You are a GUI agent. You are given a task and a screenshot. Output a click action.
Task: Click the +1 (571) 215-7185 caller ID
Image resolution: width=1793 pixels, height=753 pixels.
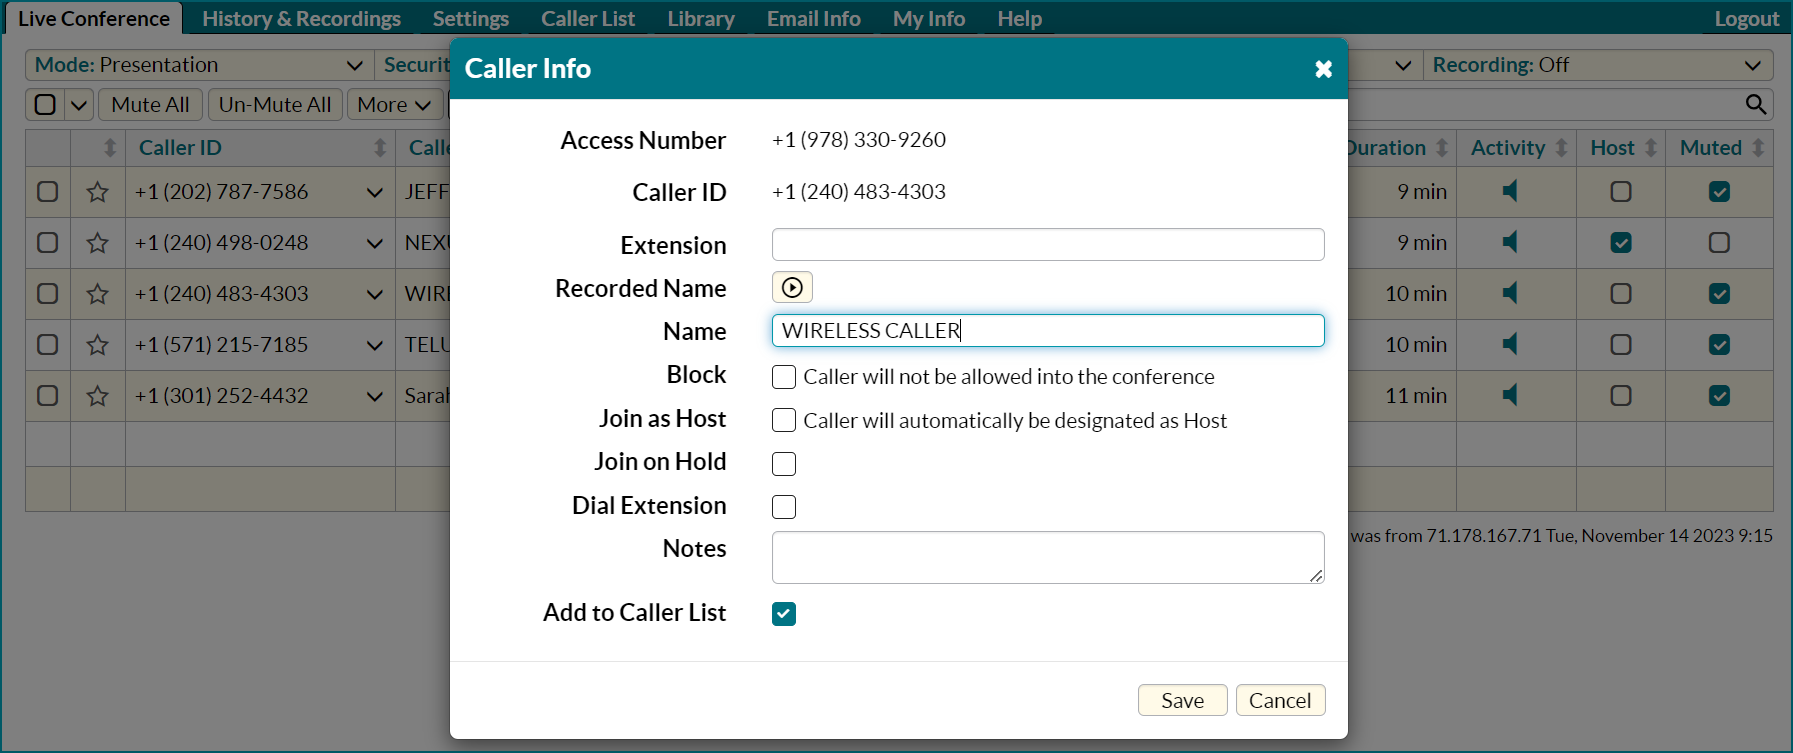(x=221, y=345)
